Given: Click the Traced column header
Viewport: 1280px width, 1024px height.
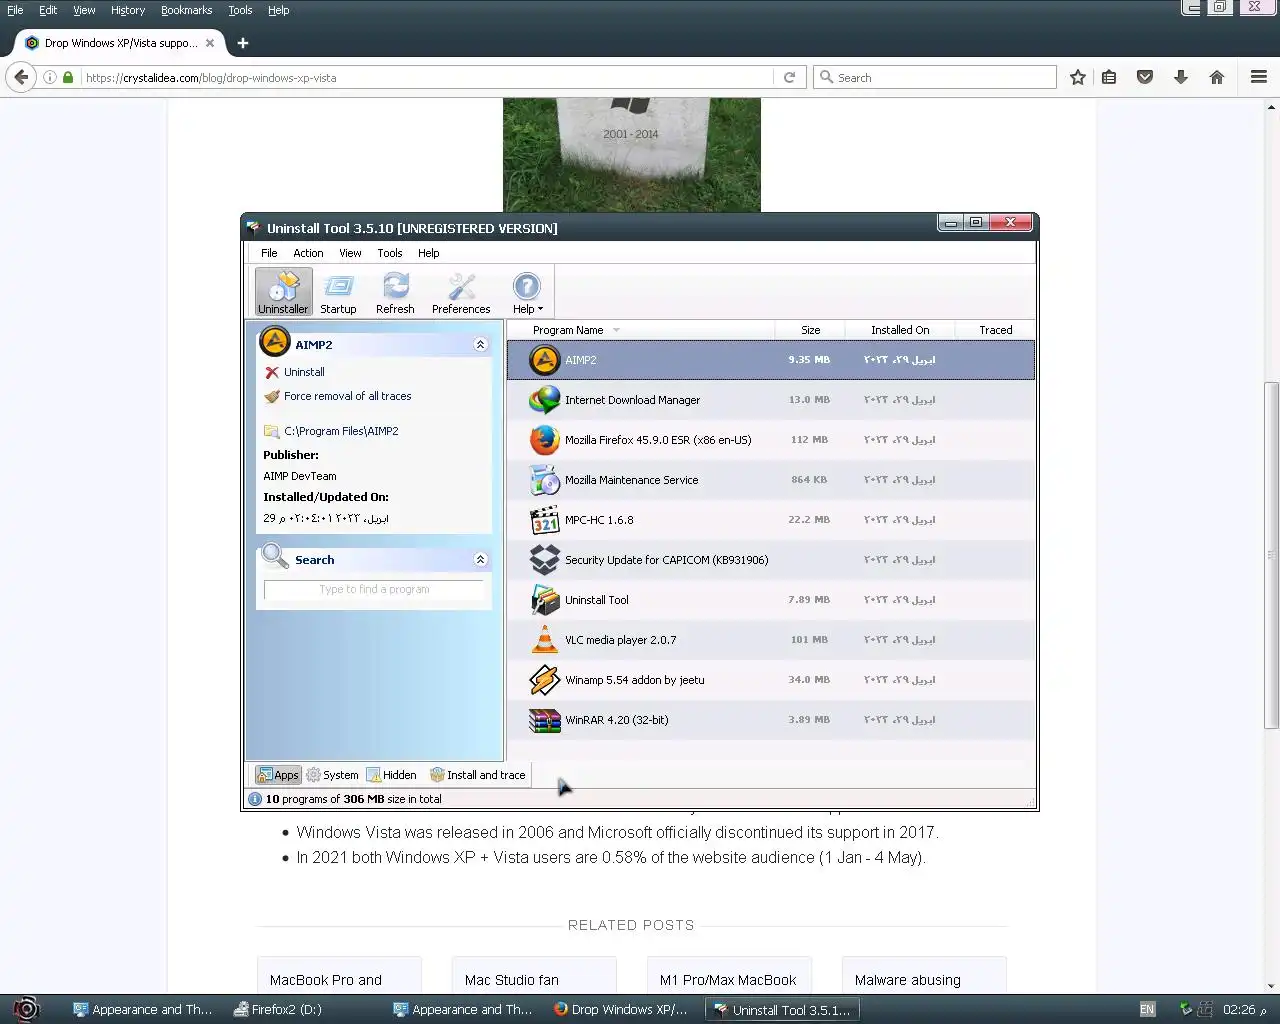Looking at the screenshot, I should pos(995,330).
